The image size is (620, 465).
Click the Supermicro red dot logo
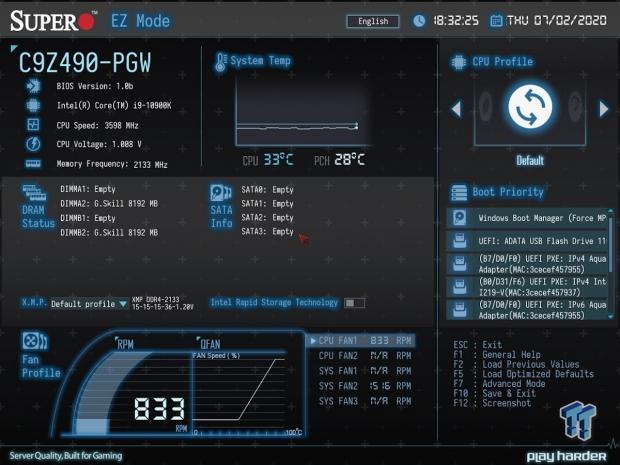point(87,21)
